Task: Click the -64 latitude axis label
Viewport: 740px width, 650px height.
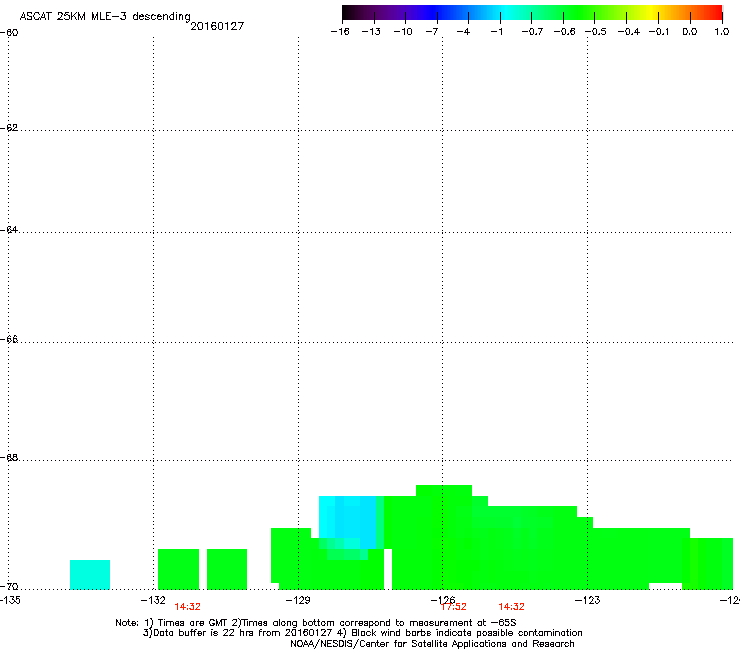Action: point(9,230)
